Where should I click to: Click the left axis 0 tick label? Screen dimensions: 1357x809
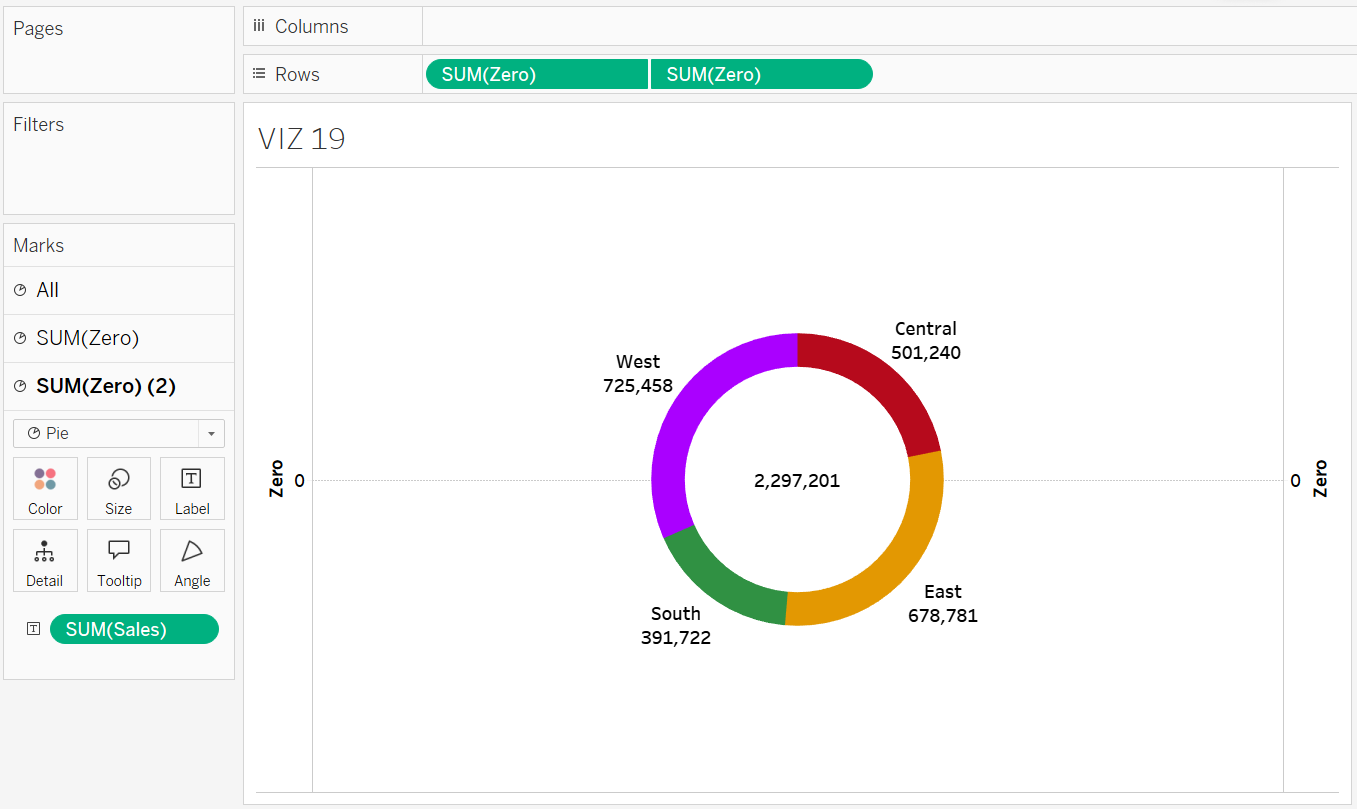pos(299,481)
